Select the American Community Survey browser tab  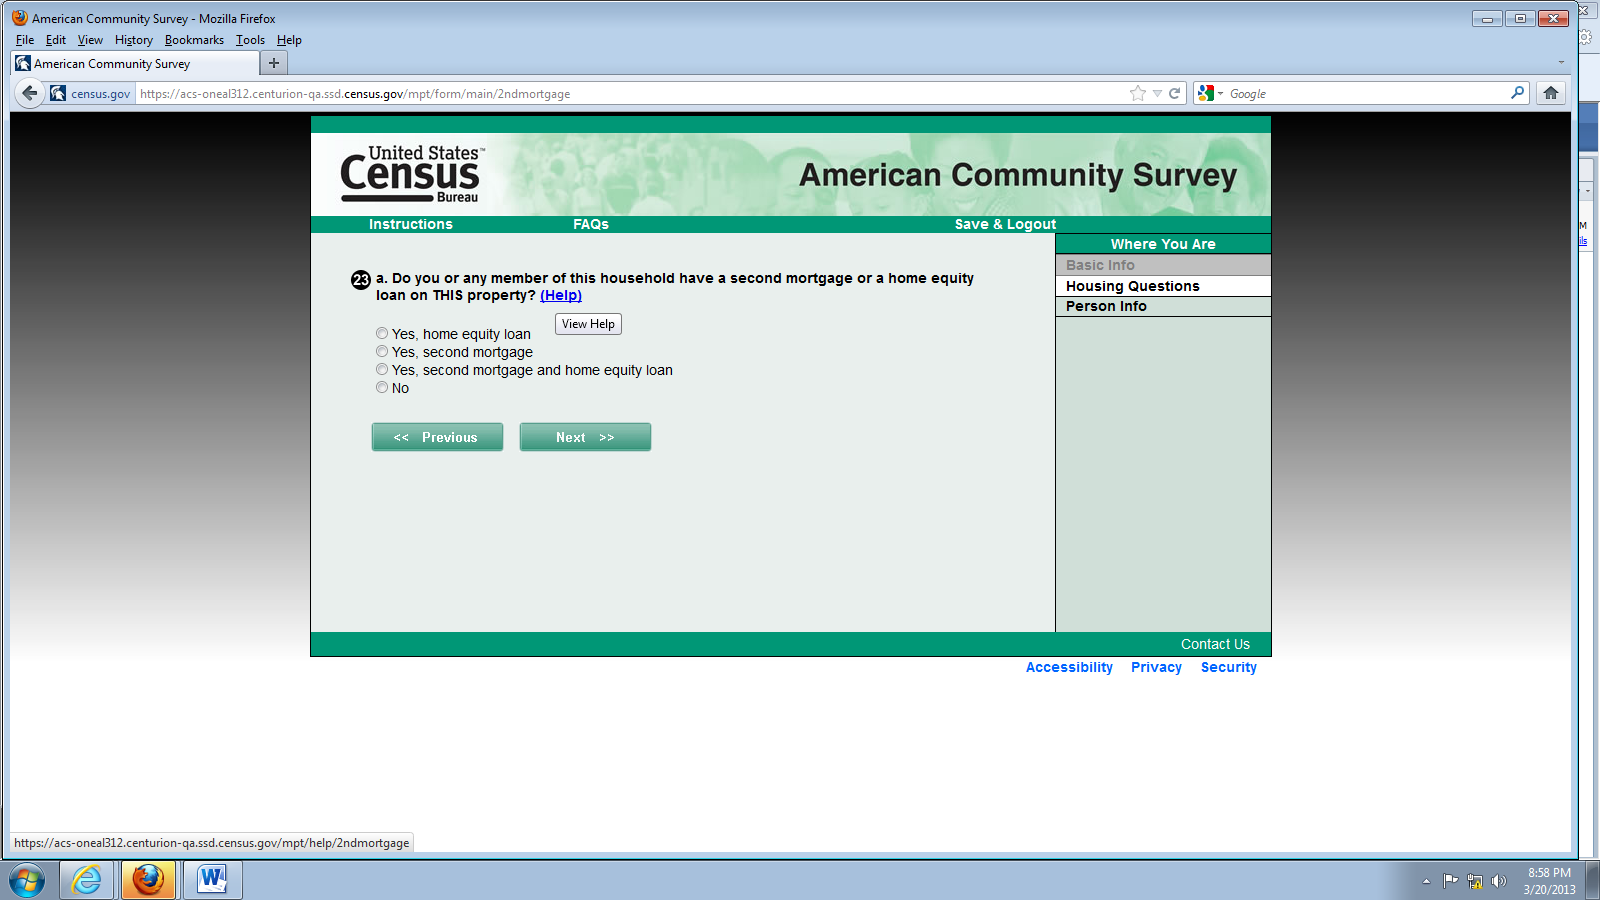134,63
